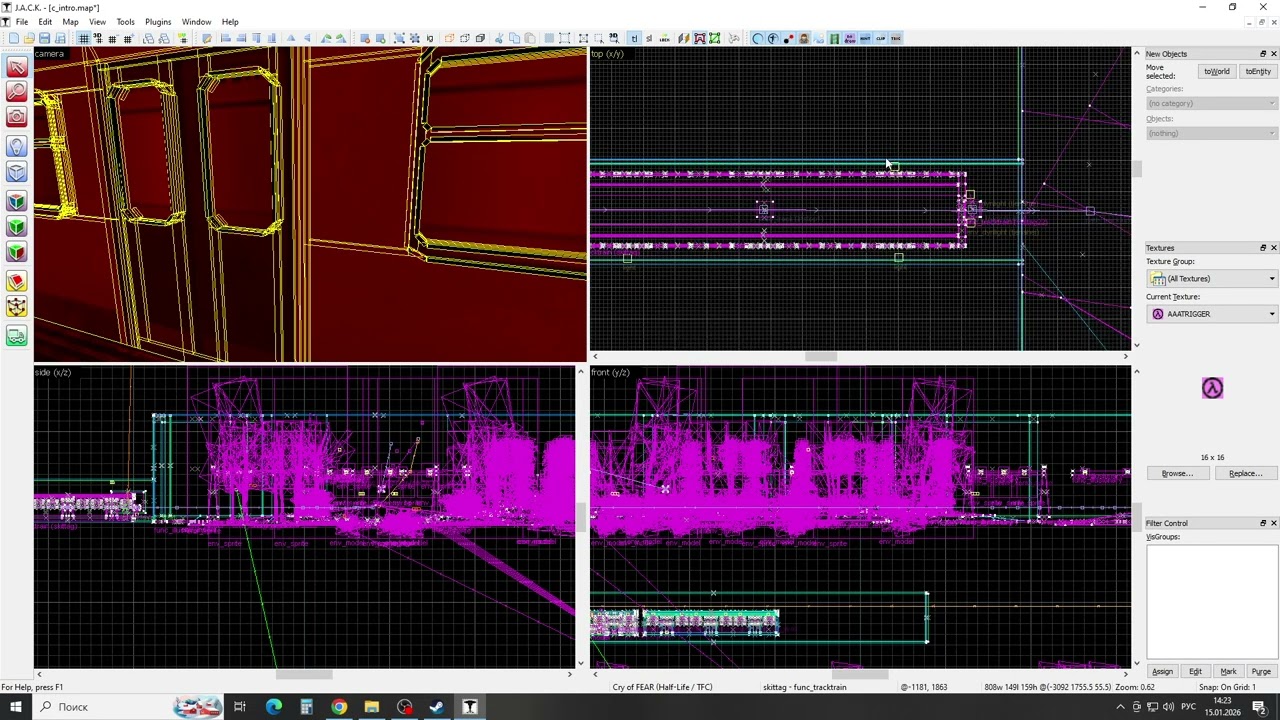This screenshot has width=1280, height=720.
Task: Toggle the radius cull circle button
Action: coord(758,38)
